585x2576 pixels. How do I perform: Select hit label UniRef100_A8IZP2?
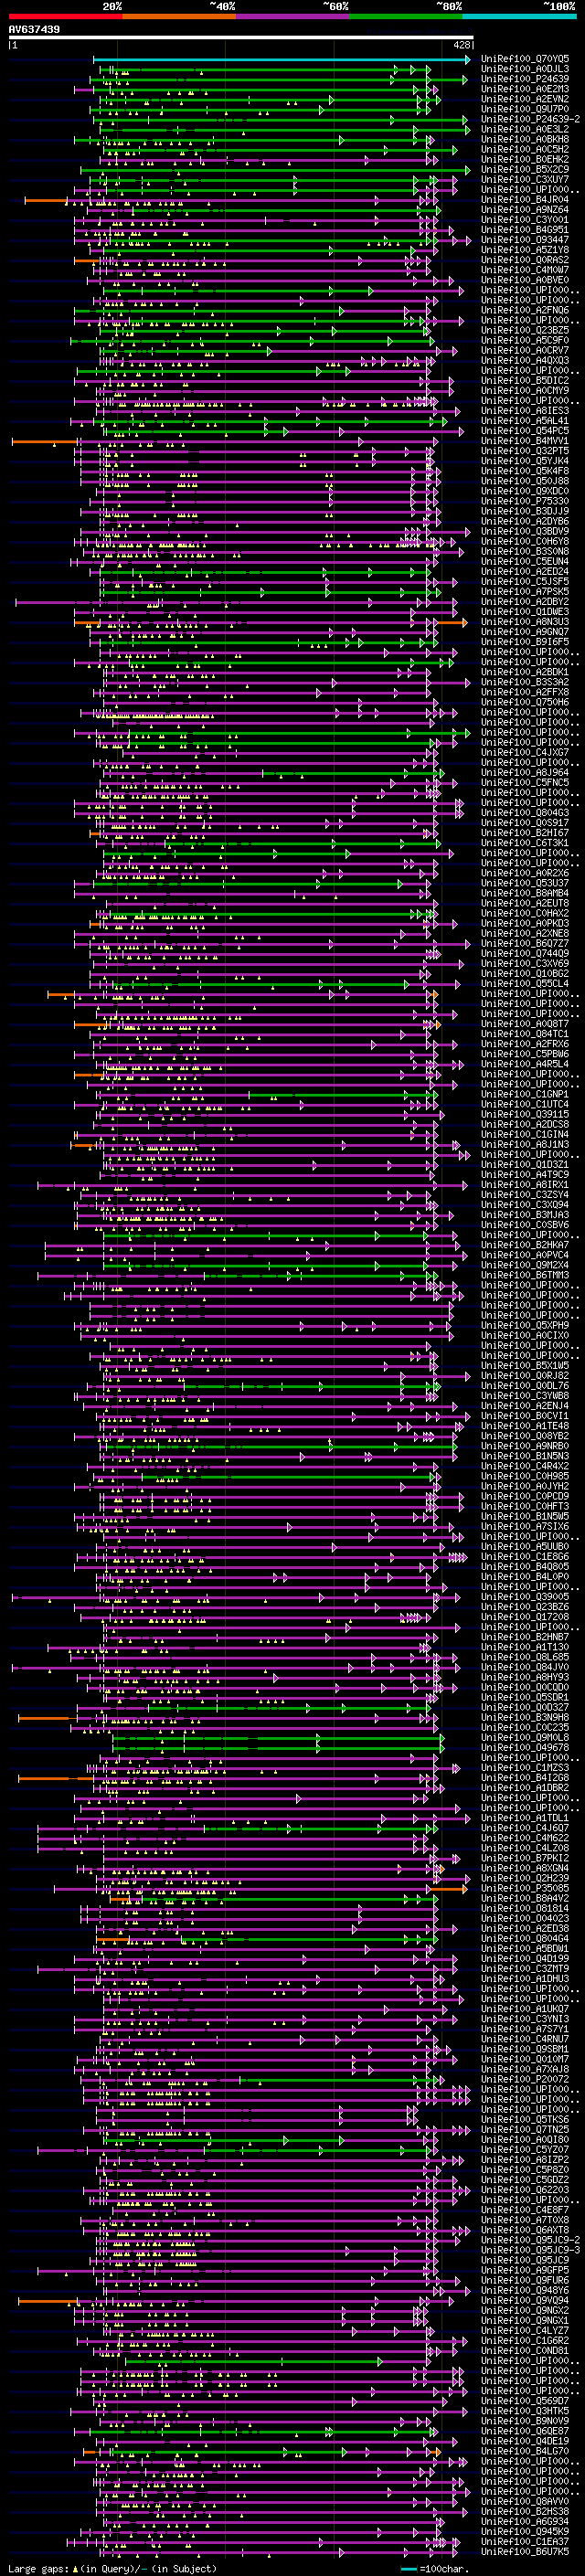(x=525, y=2159)
